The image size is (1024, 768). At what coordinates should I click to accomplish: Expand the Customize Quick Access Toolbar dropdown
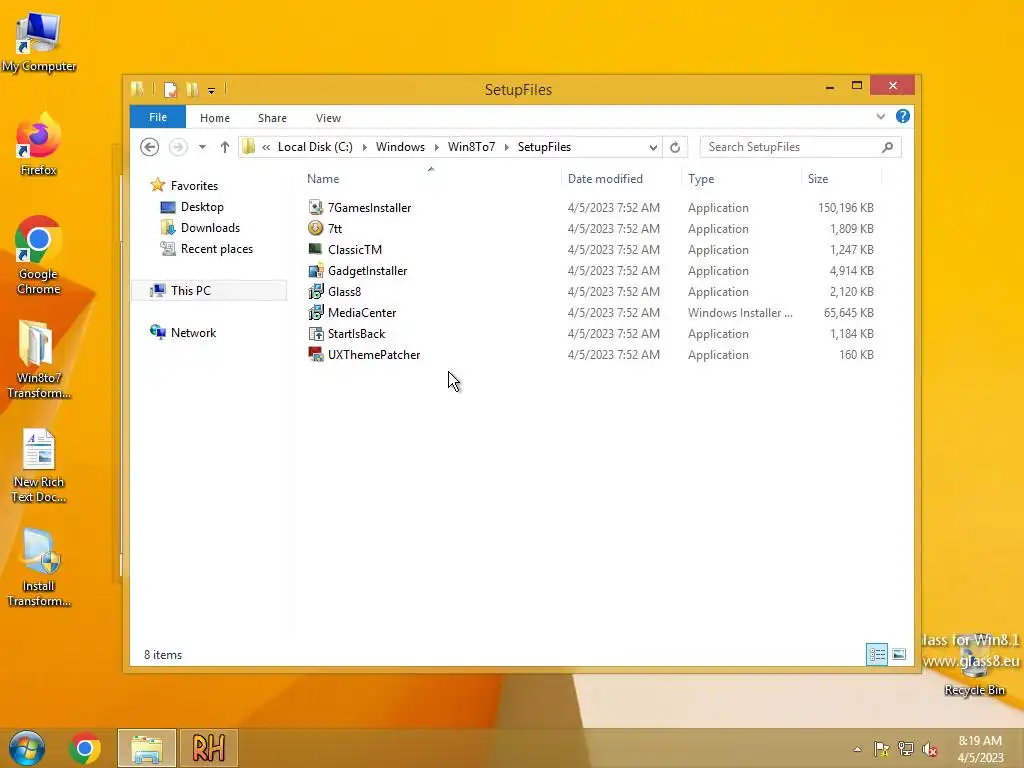212,91
